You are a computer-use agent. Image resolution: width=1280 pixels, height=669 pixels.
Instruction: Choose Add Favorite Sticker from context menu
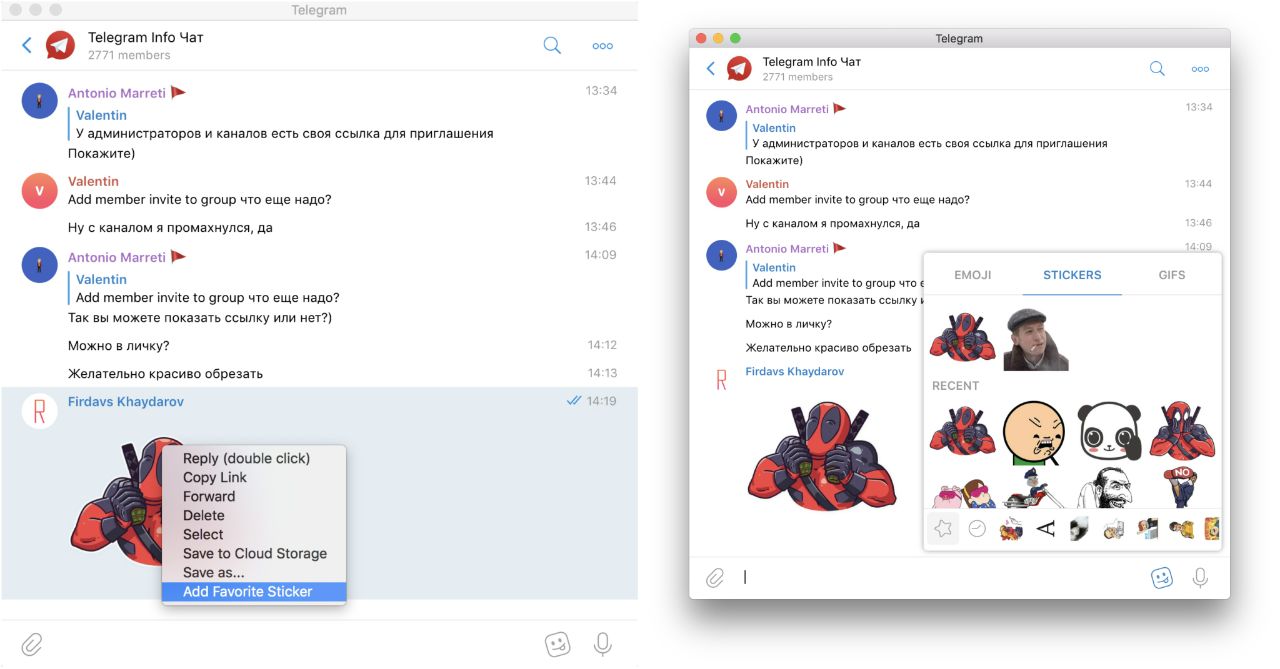pyautogui.click(x=254, y=591)
